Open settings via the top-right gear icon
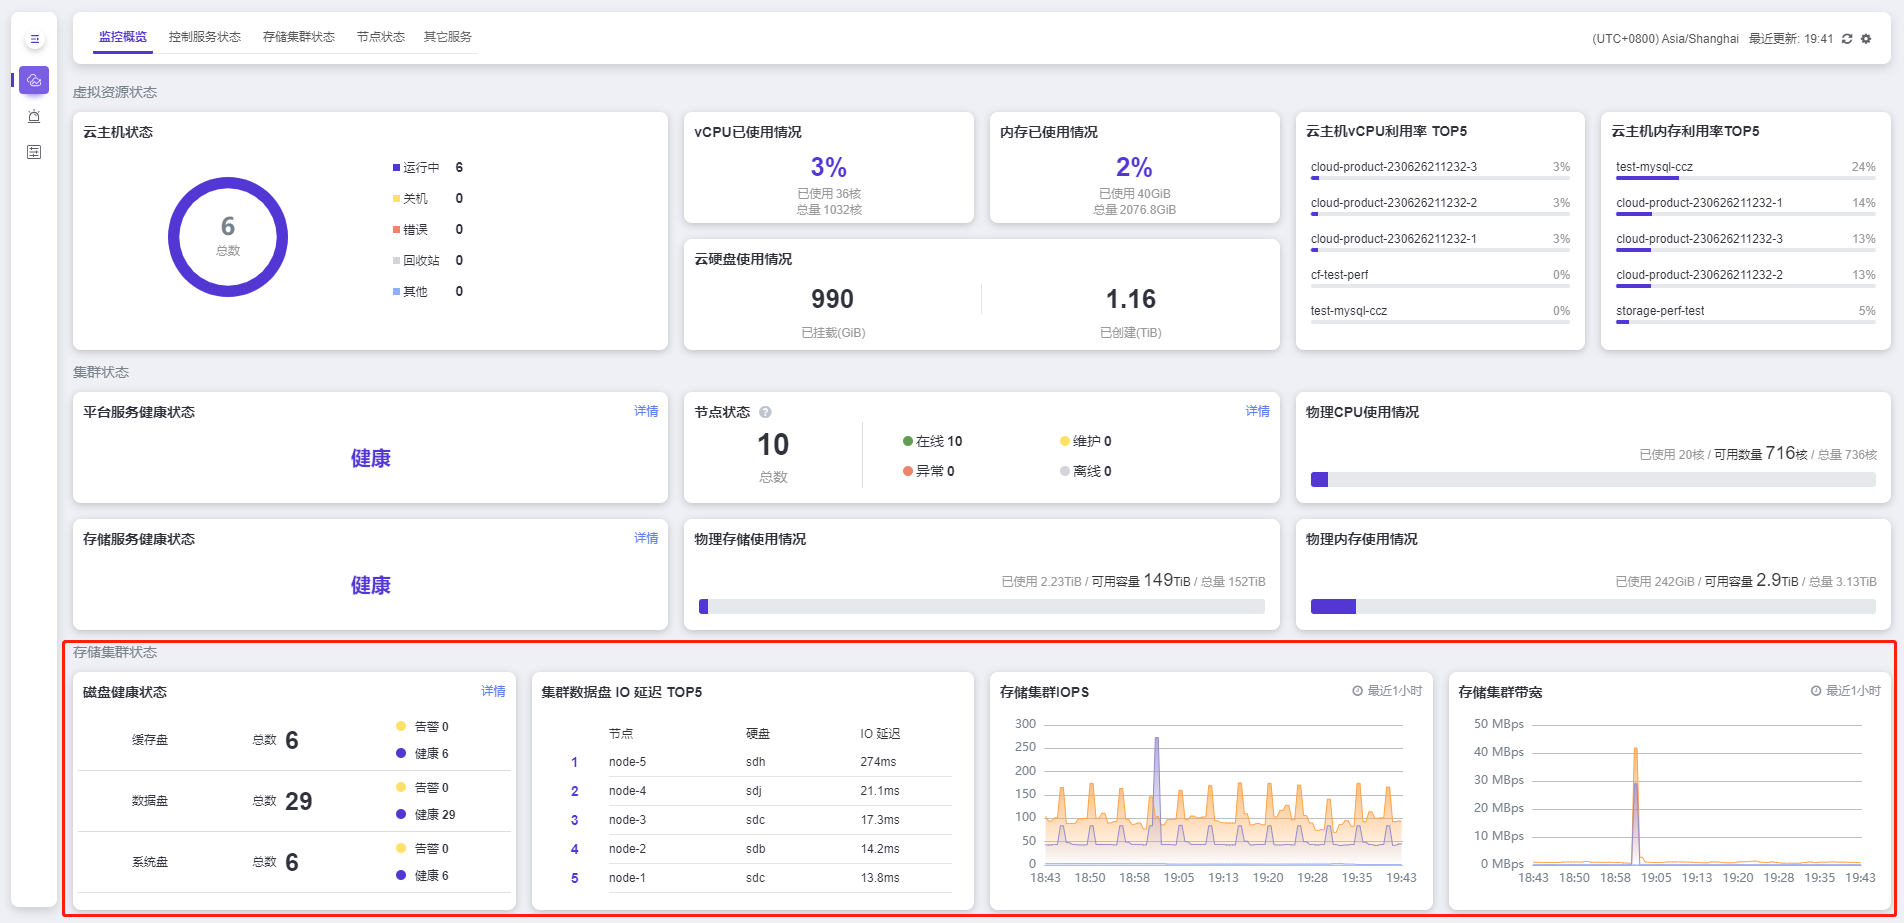The height and width of the screenshot is (923, 1904). tap(1866, 39)
